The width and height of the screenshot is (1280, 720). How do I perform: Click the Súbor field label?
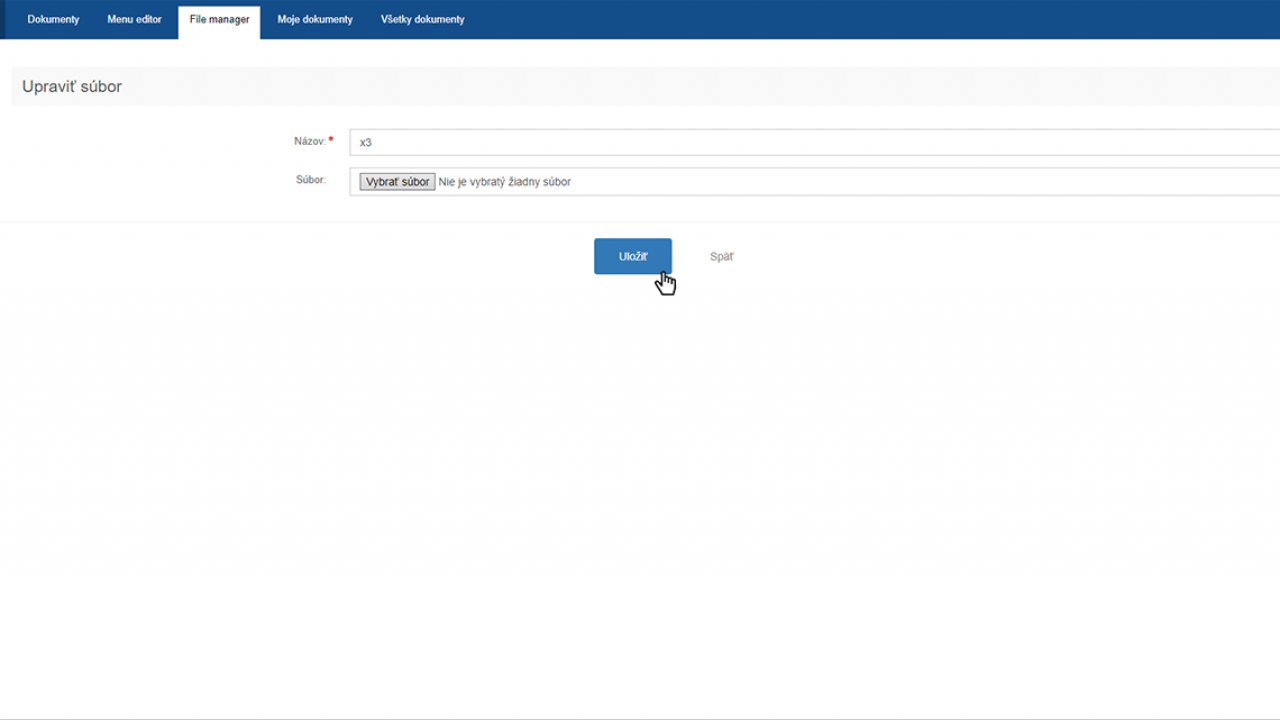310,180
